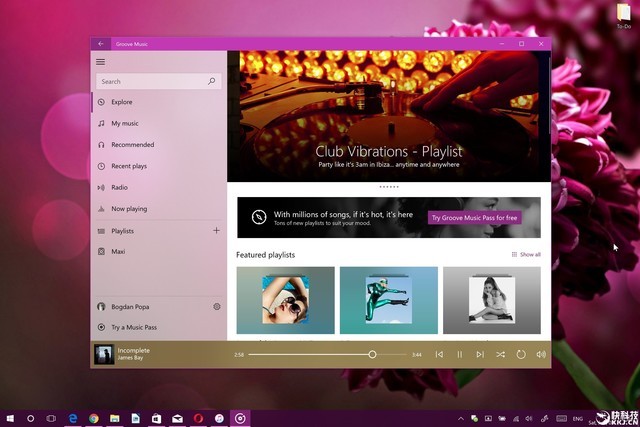Open the volume control
The width and height of the screenshot is (640, 427).
coord(541,354)
